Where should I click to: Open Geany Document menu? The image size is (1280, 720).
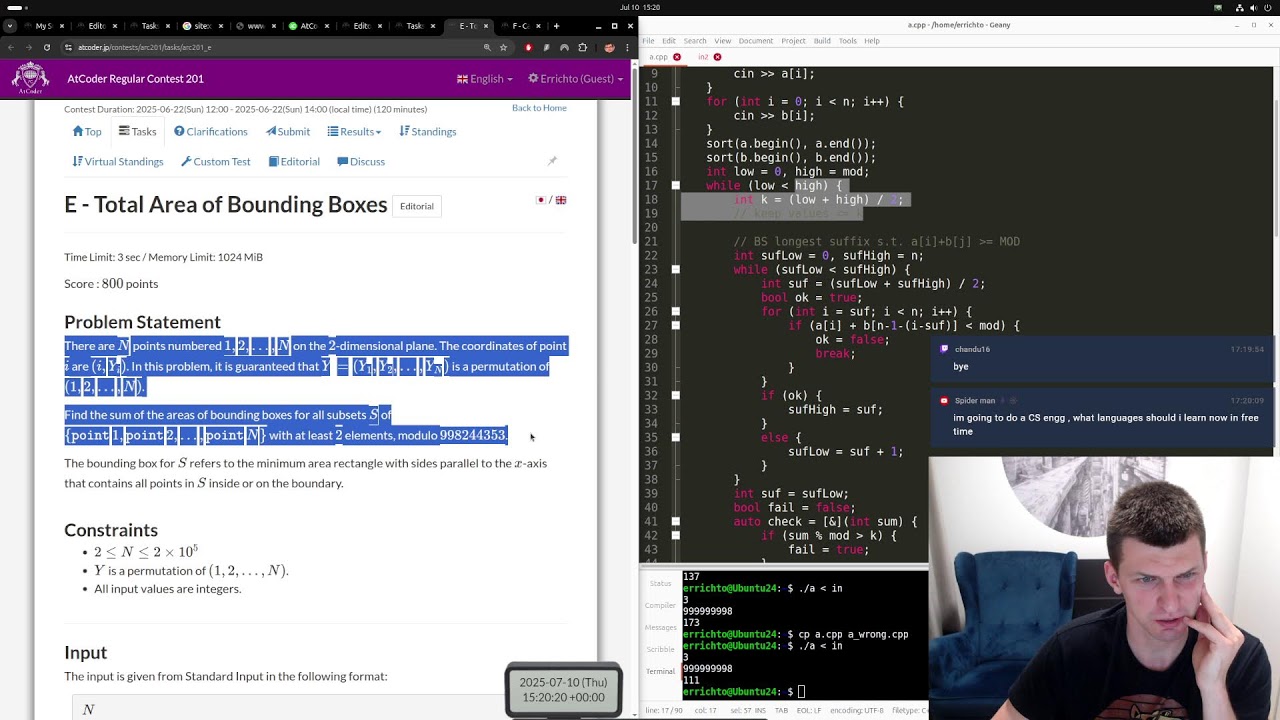click(756, 41)
